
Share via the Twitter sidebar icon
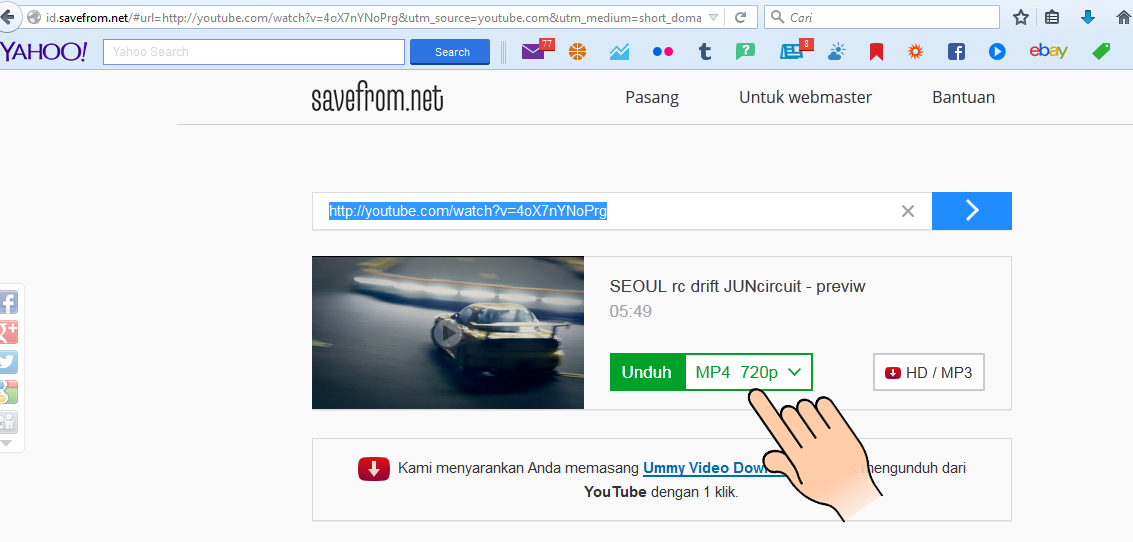(x=7, y=362)
